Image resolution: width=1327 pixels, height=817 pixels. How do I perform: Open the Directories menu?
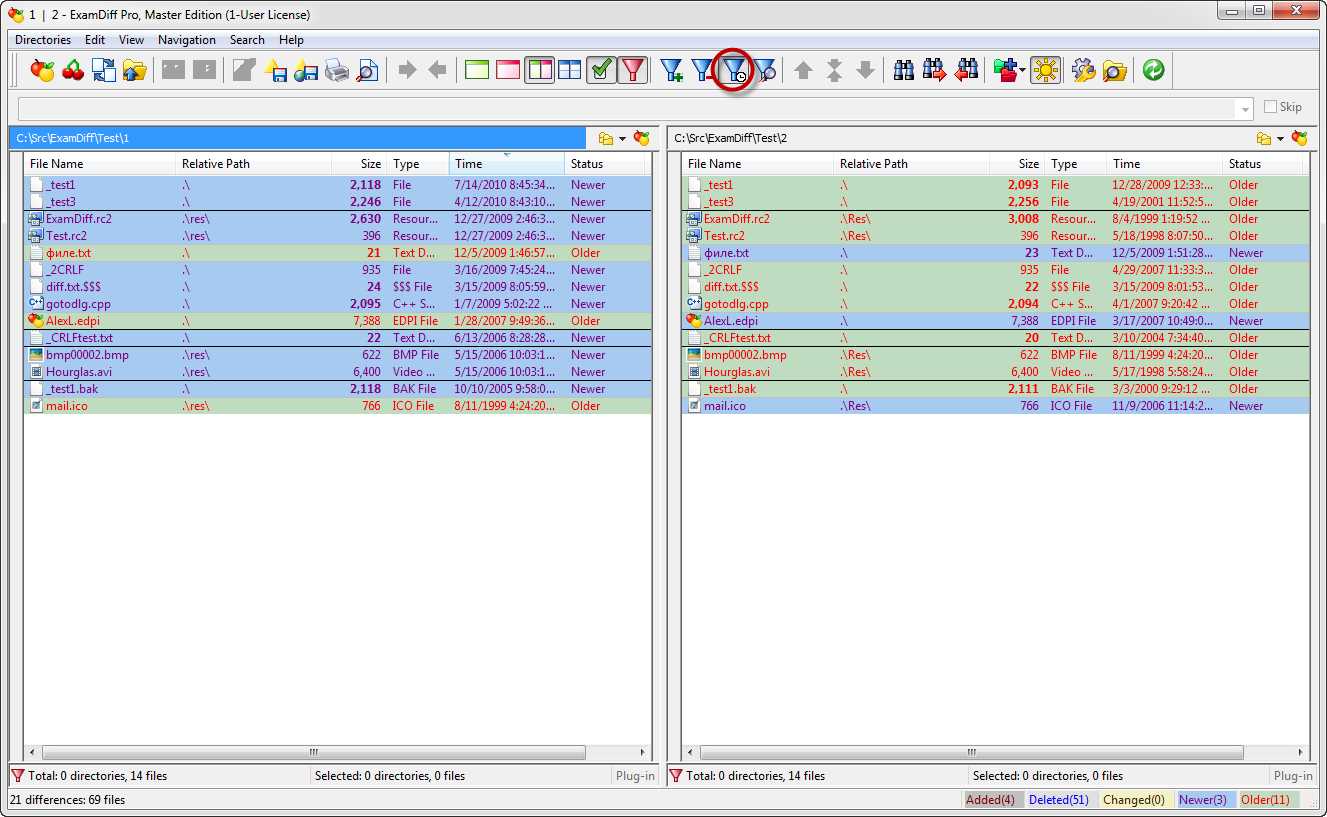[43, 40]
